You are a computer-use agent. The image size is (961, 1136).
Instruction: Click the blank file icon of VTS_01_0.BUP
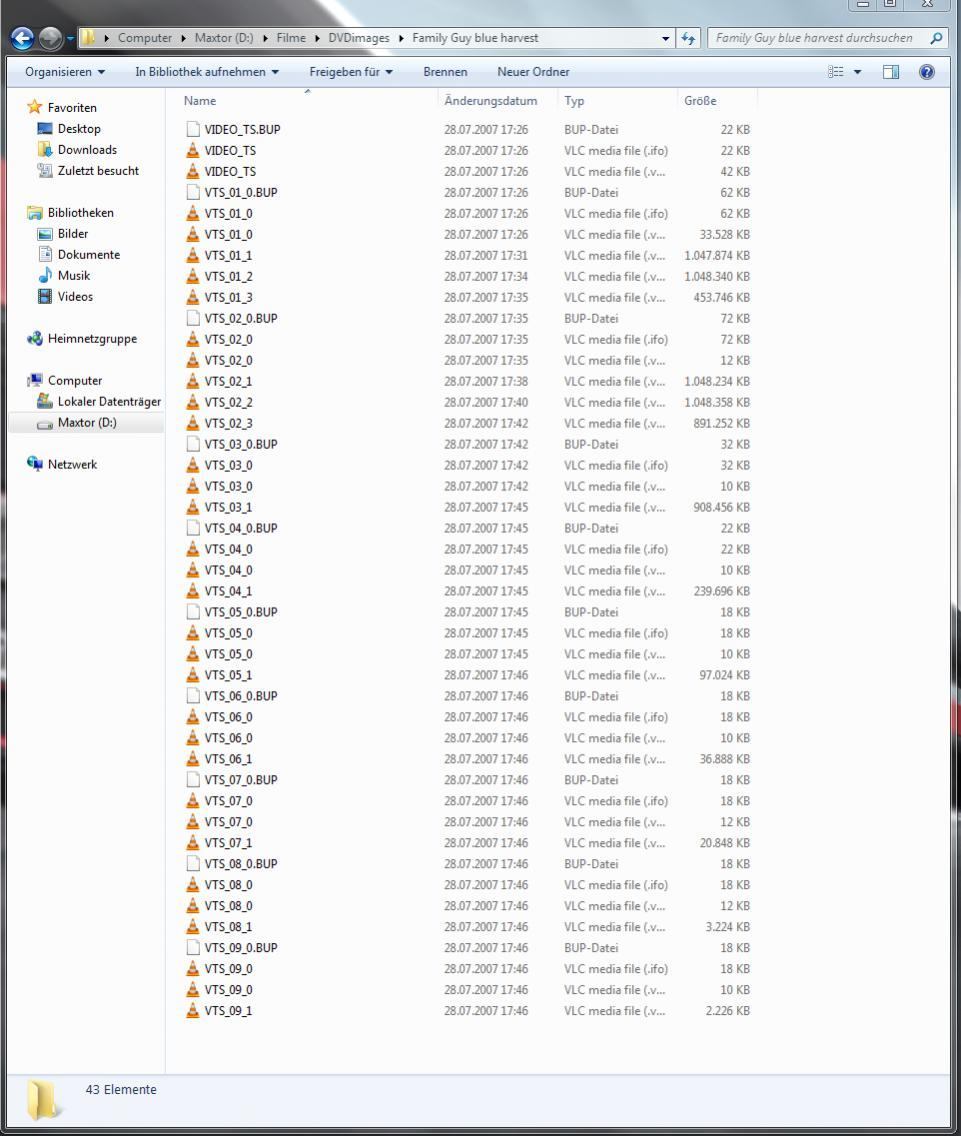click(192, 192)
